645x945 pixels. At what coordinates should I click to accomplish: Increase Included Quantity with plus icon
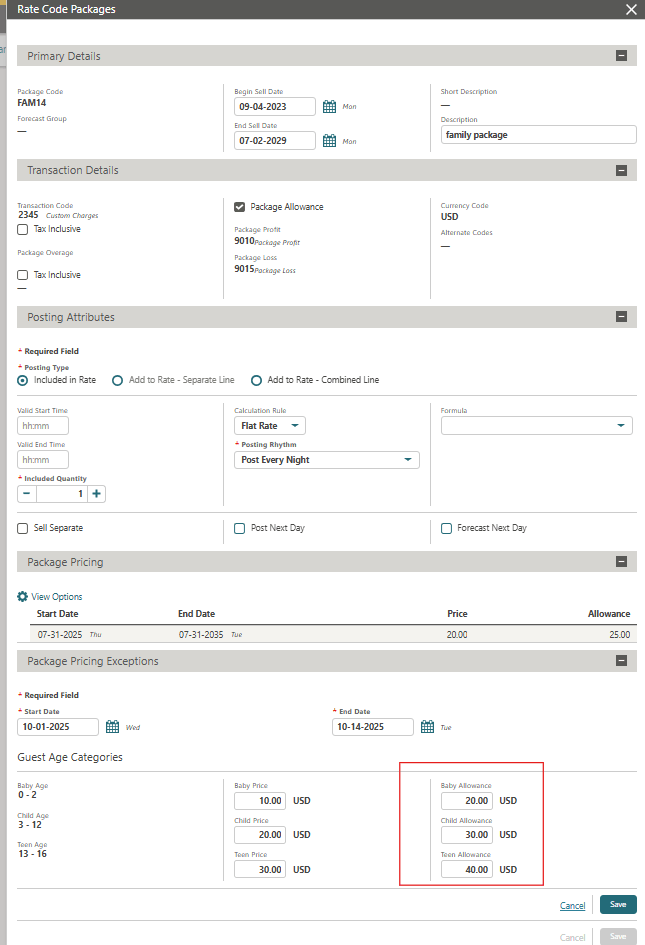coord(96,493)
